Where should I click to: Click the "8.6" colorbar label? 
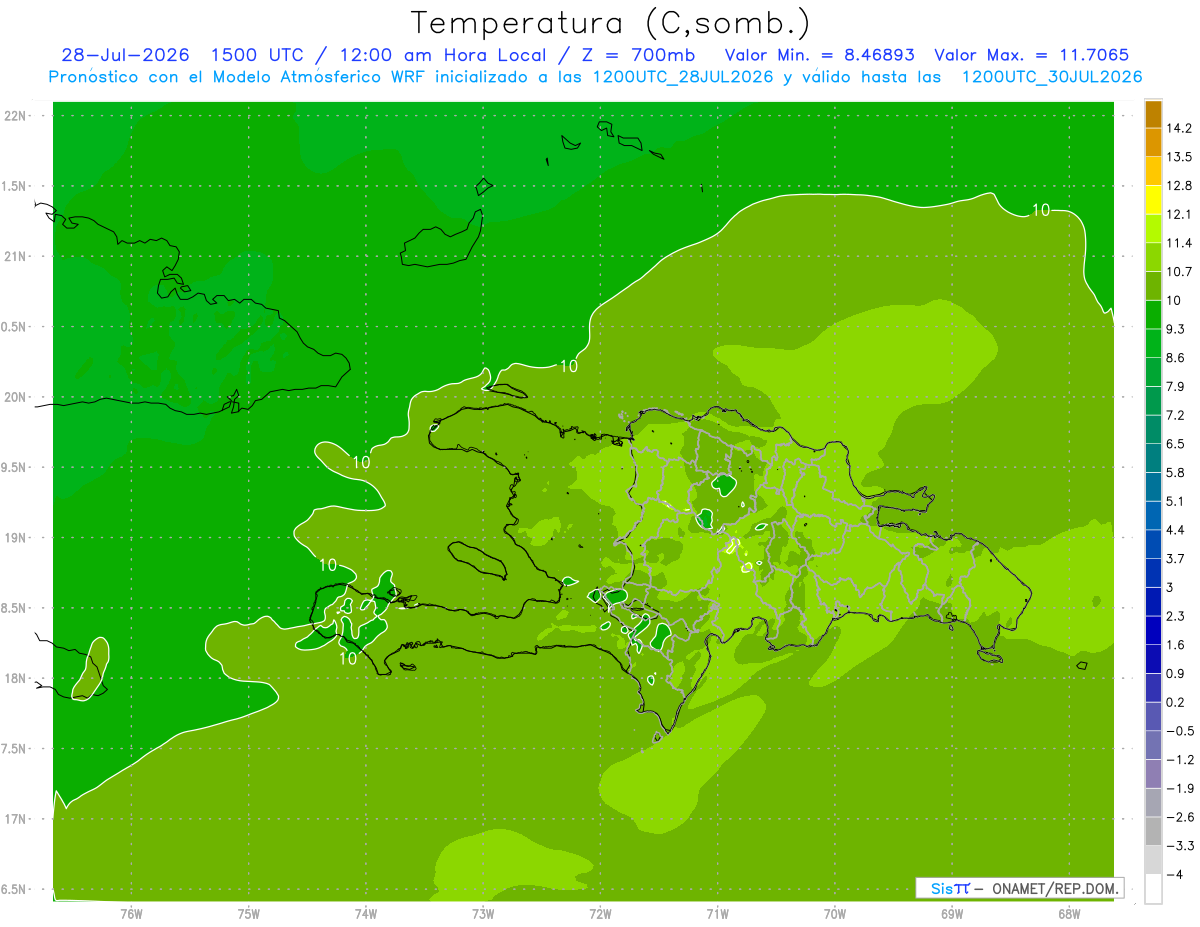[1177, 358]
